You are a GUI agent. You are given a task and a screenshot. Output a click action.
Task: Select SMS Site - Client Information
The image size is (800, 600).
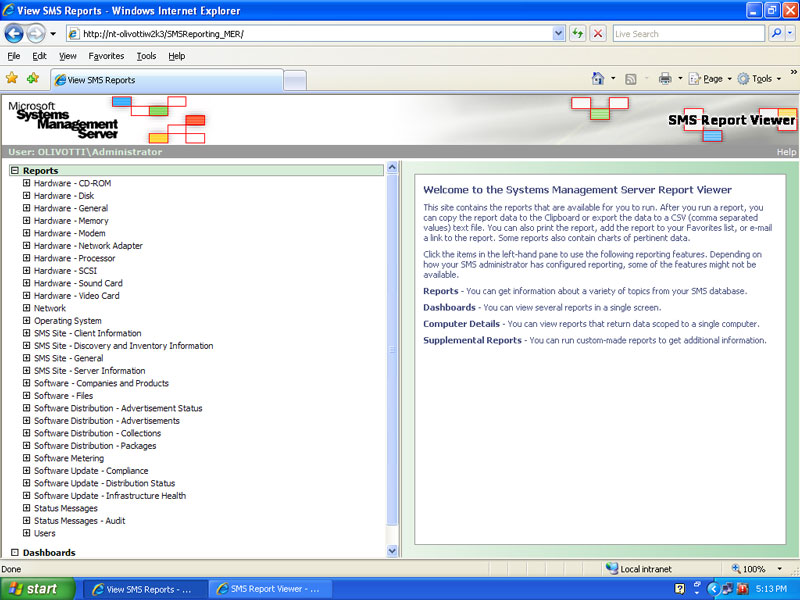coord(88,333)
